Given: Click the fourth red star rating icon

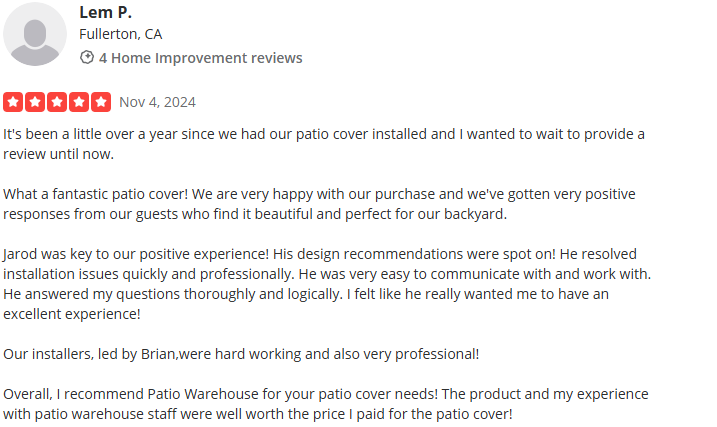Looking at the screenshot, I should coord(79,102).
